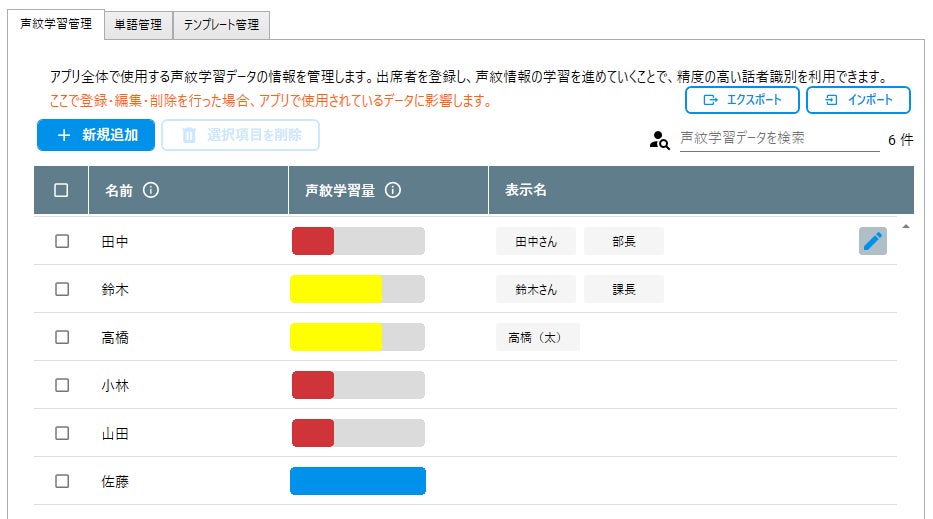
Task: Click the scroll-up arrow of the list
Action: tap(906, 227)
